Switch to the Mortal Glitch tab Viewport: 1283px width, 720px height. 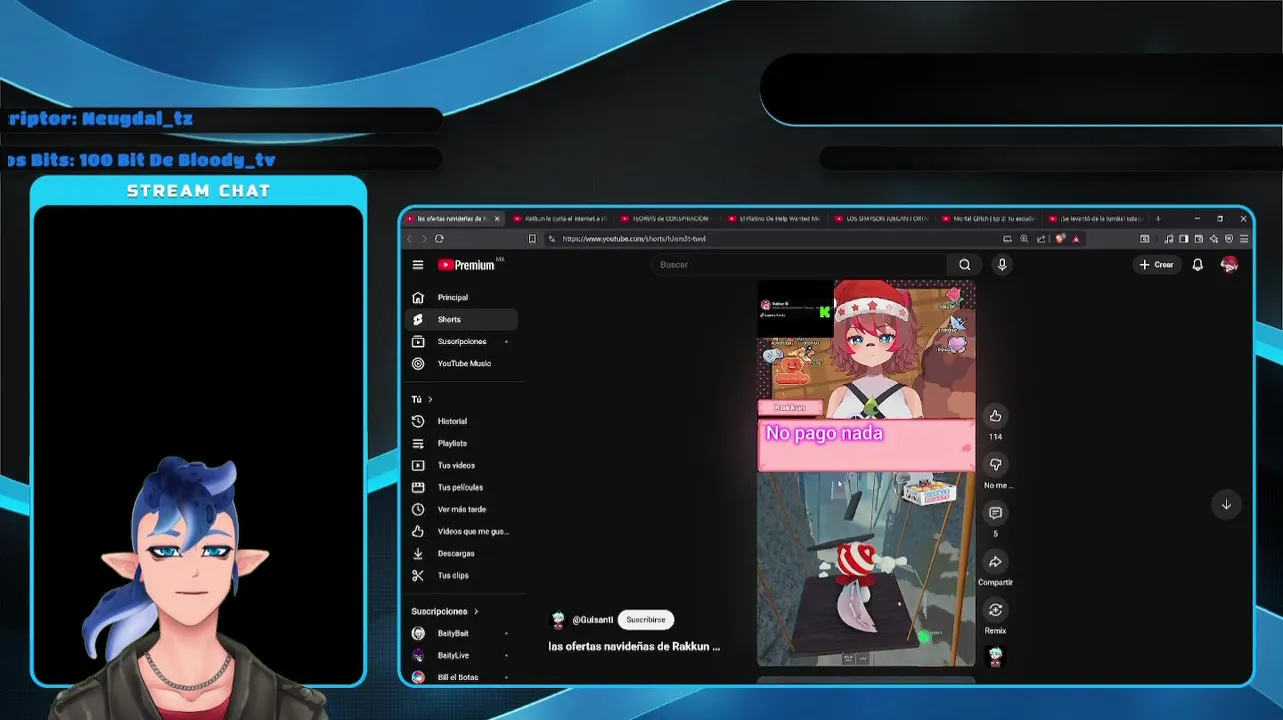[x=987, y=218]
